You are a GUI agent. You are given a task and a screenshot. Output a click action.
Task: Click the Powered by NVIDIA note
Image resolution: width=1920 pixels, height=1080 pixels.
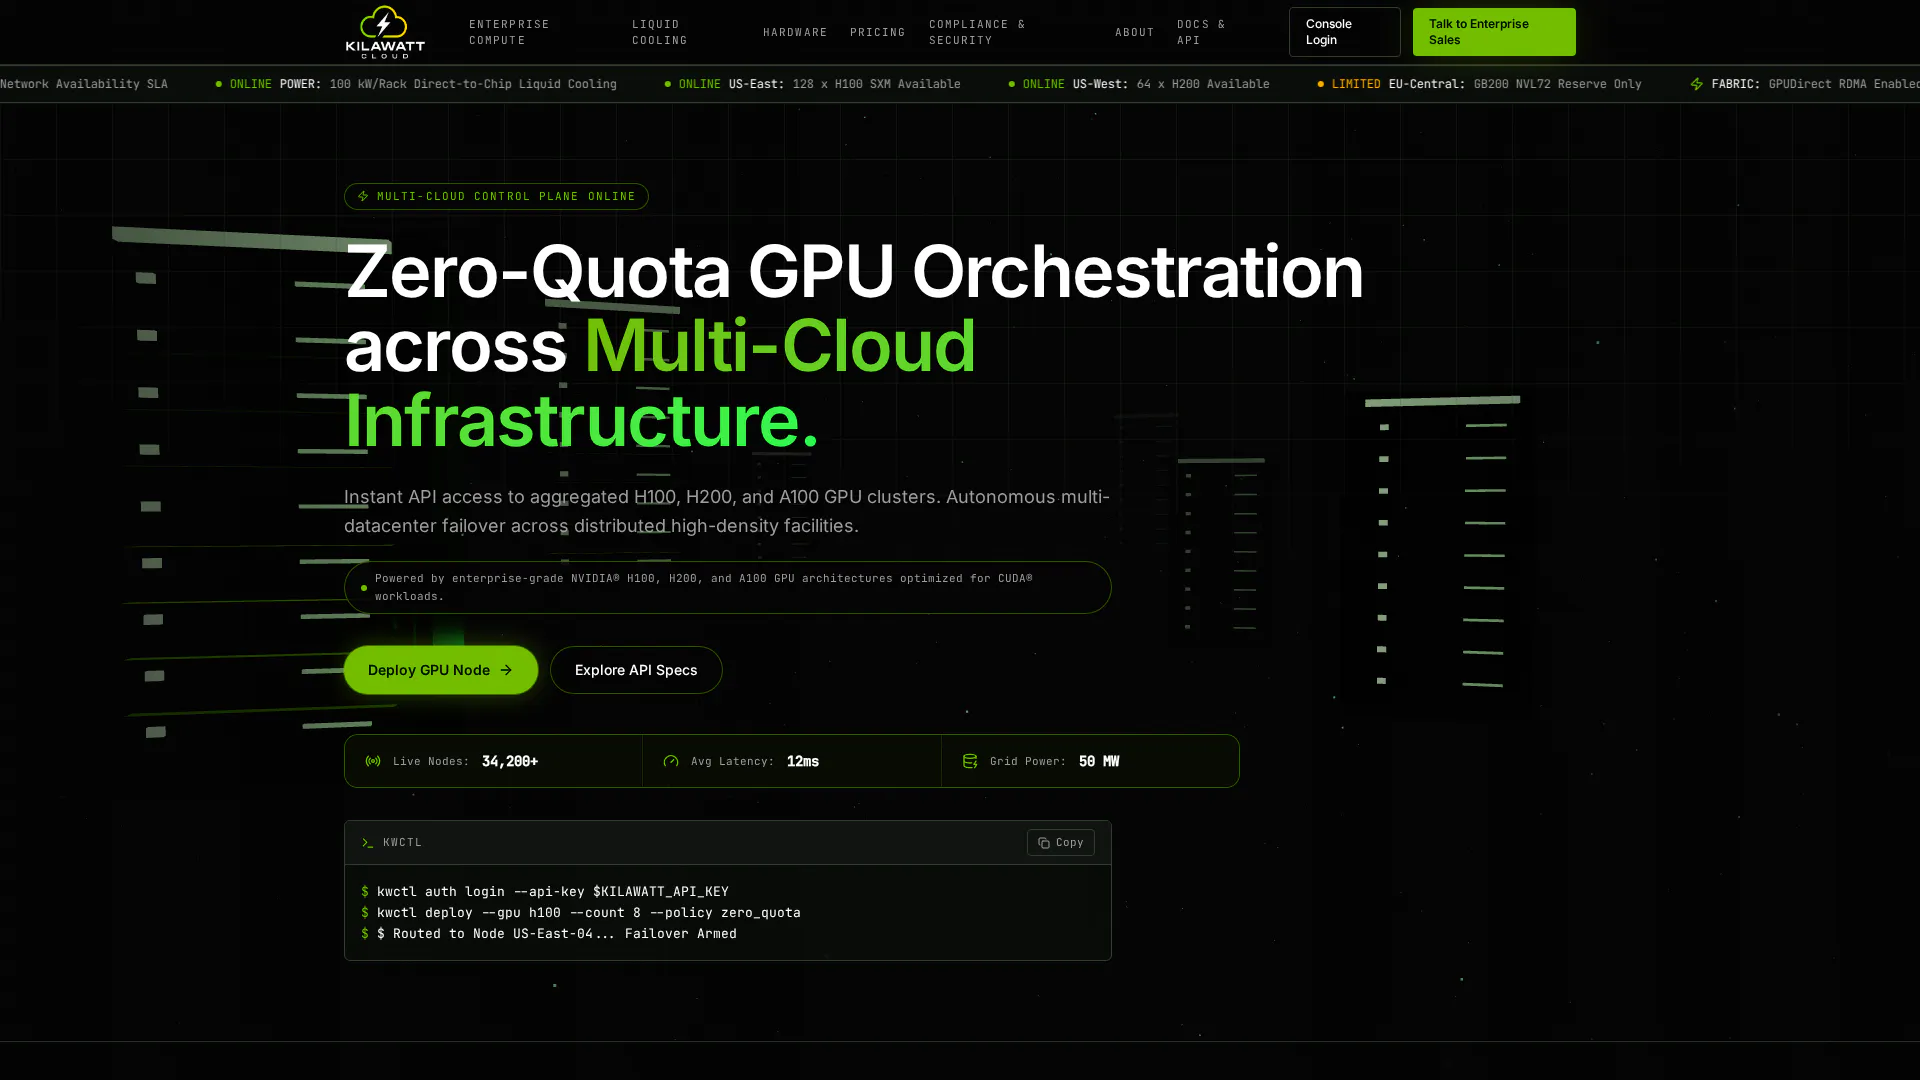(x=727, y=587)
